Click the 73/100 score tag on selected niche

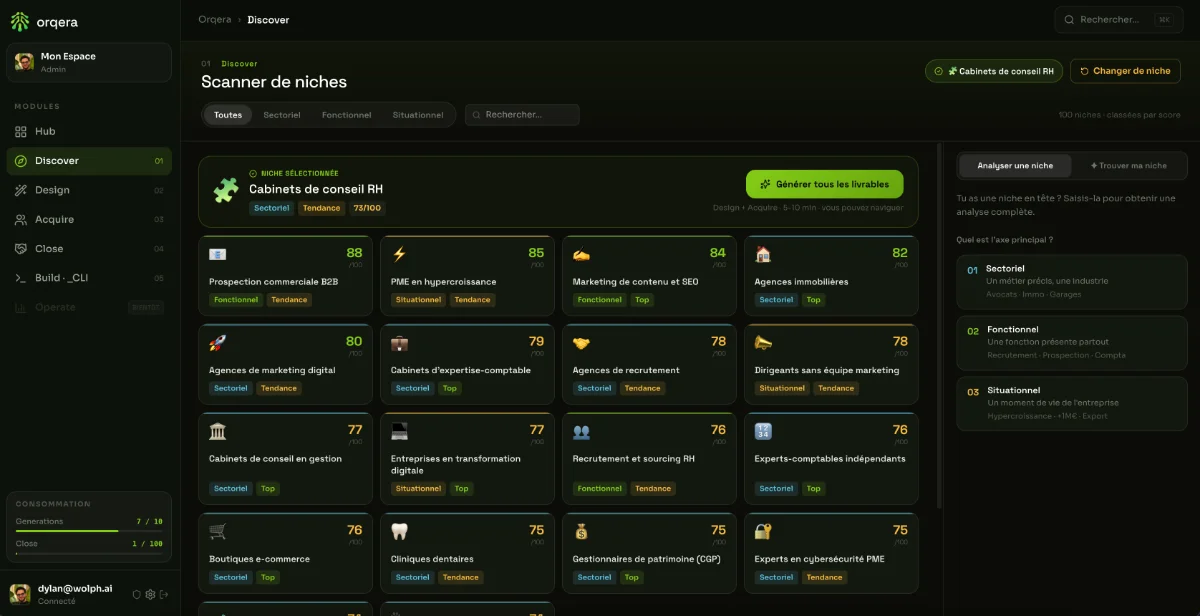pyautogui.click(x=368, y=208)
